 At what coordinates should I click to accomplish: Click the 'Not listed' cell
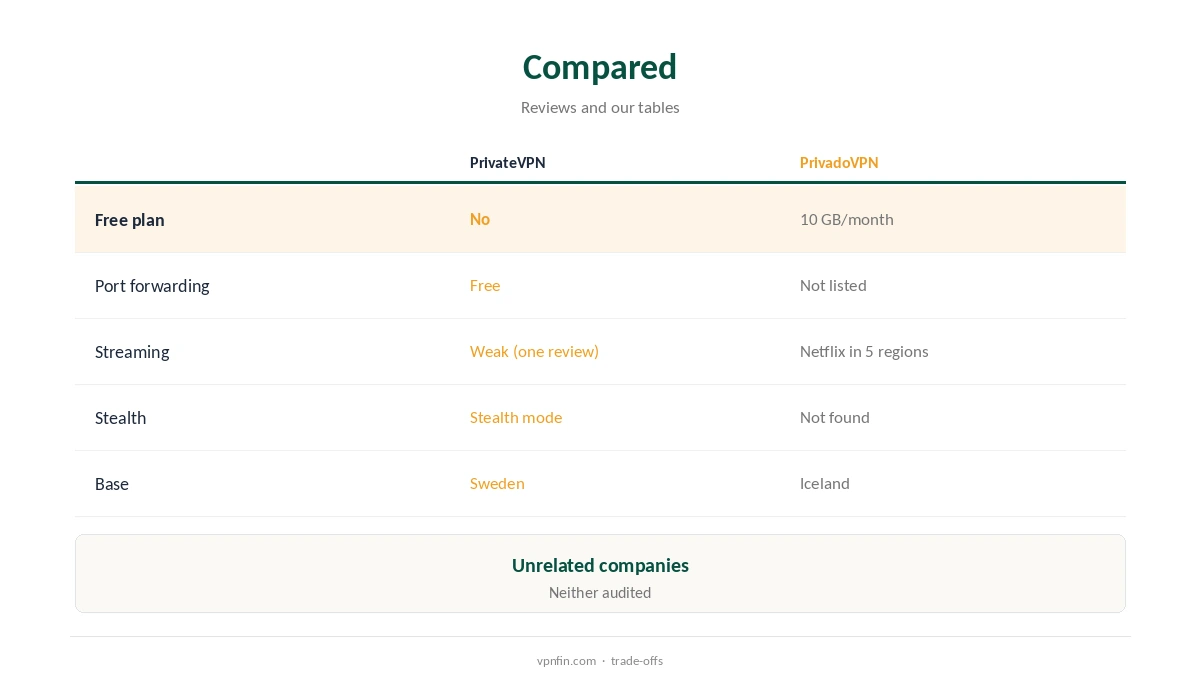coord(833,285)
